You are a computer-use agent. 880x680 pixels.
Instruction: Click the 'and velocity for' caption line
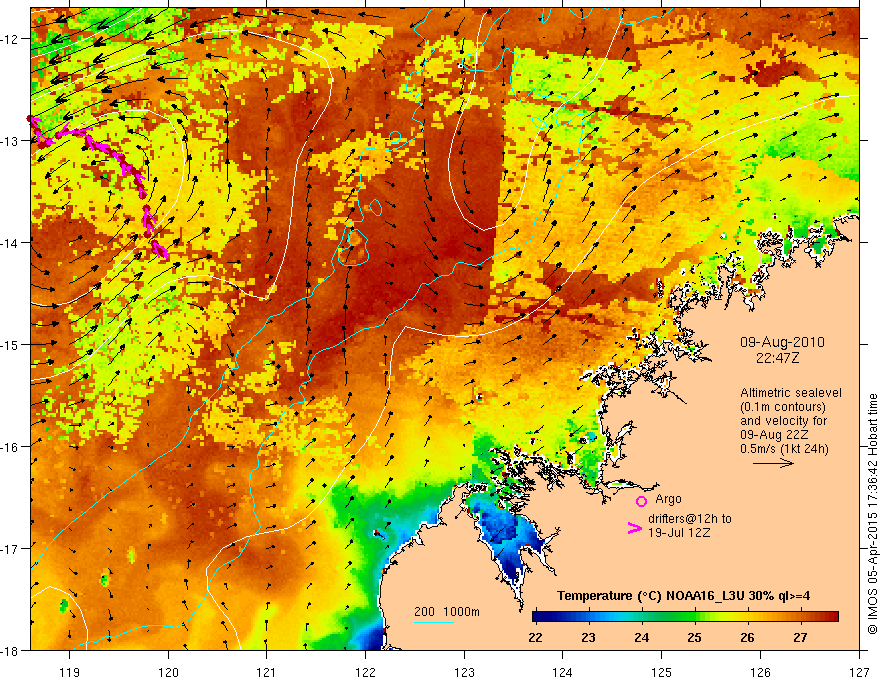point(783,421)
